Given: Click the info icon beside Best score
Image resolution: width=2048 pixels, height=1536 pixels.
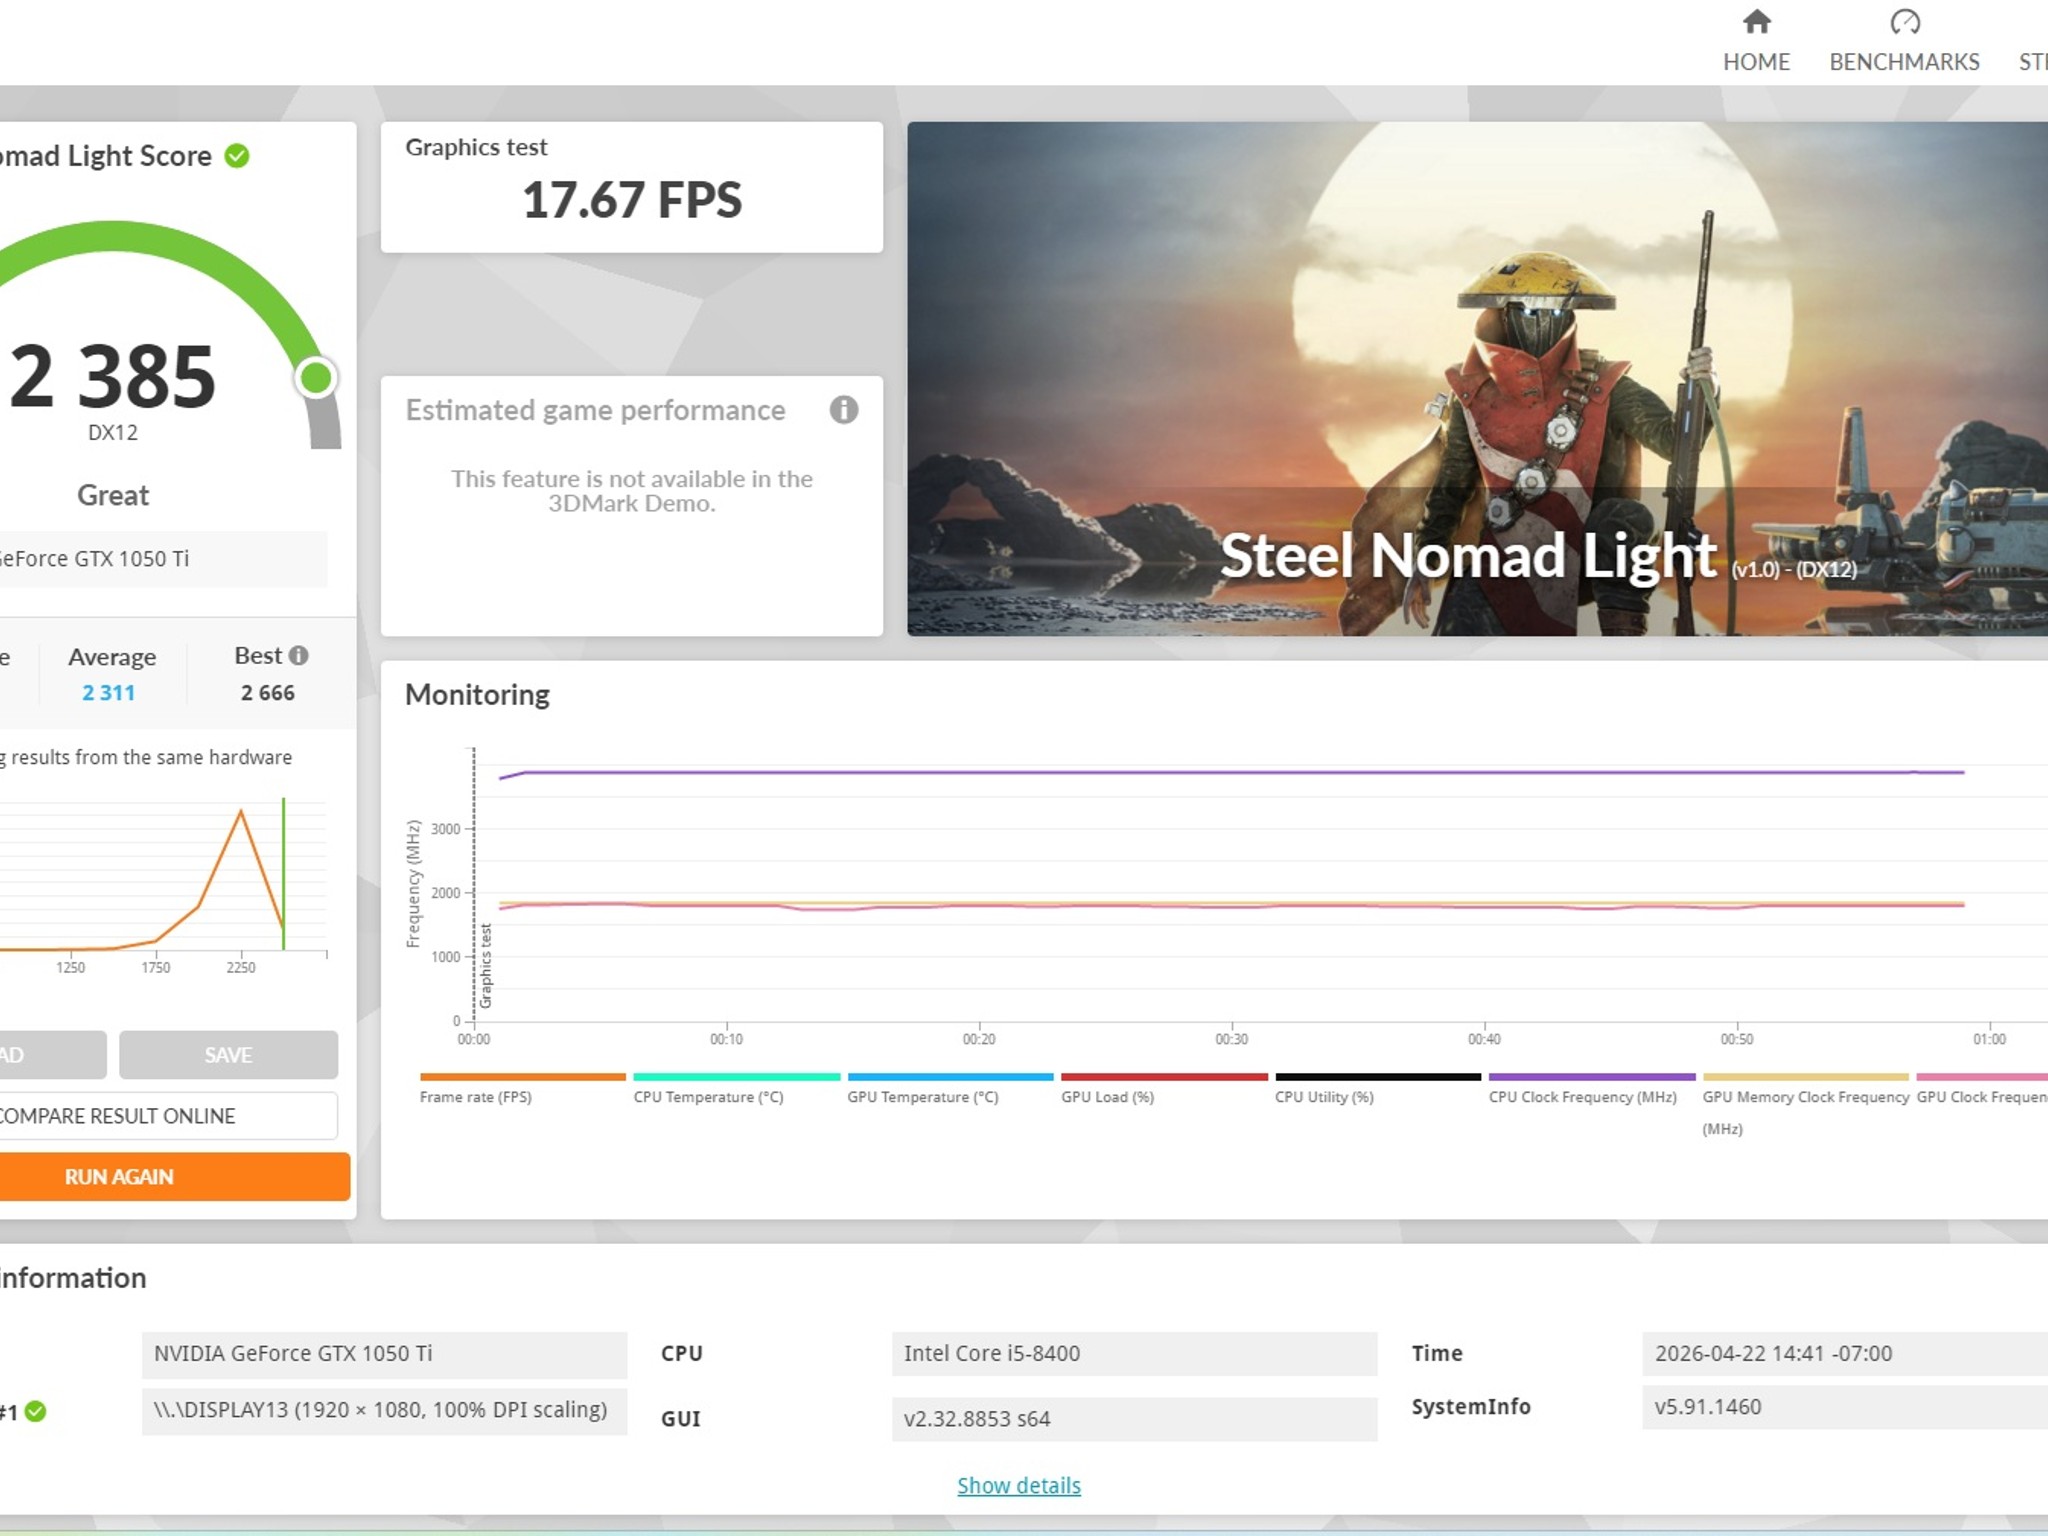Looking at the screenshot, I should click(298, 656).
